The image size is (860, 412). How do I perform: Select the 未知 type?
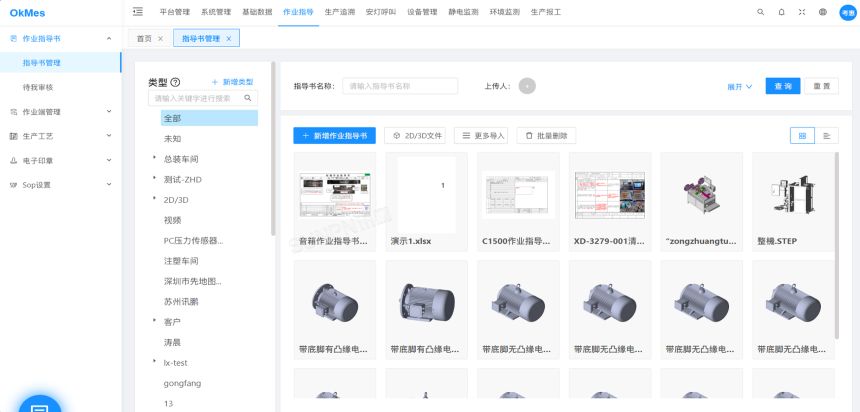(172, 139)
